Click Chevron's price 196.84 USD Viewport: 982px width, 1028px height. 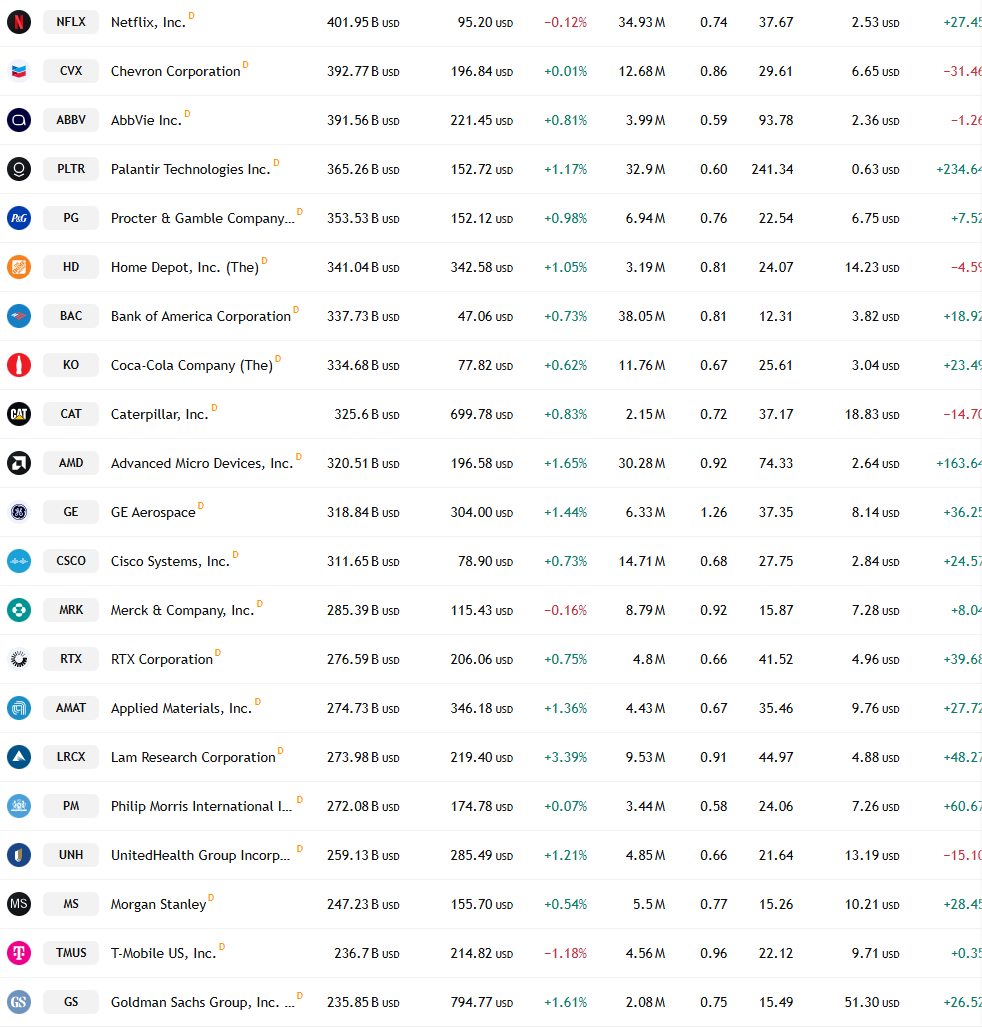(482, 71)
